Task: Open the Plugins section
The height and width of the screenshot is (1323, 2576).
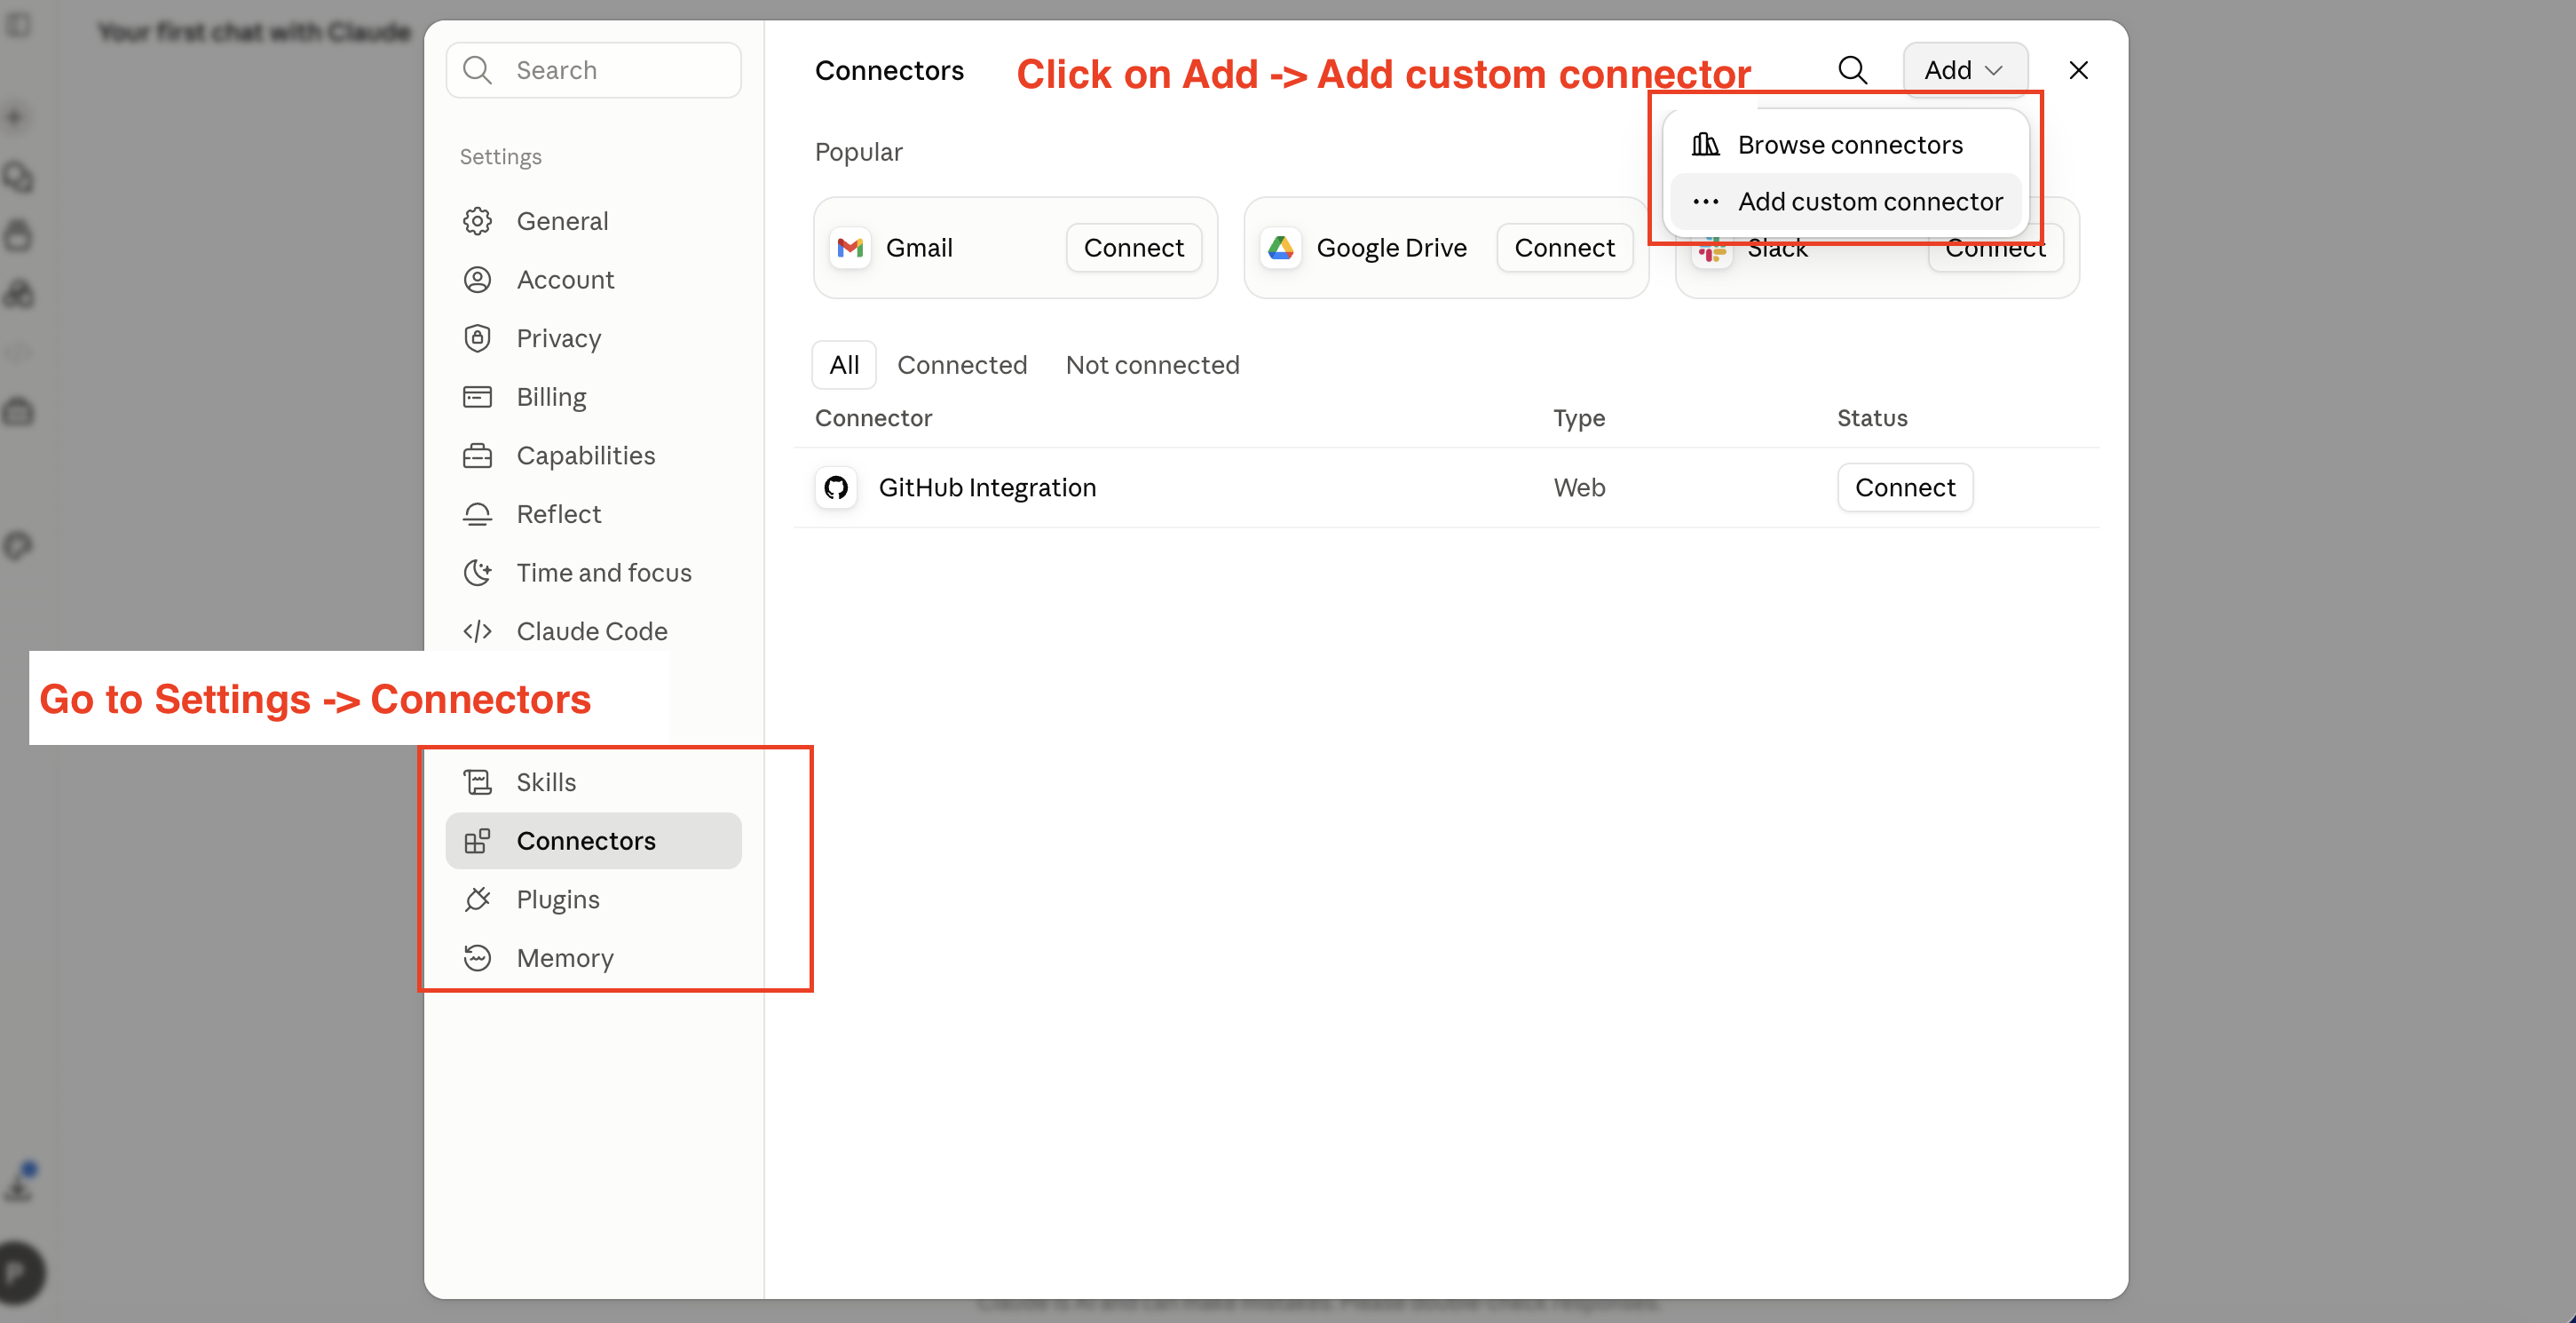Action: (x=593, y=900)
